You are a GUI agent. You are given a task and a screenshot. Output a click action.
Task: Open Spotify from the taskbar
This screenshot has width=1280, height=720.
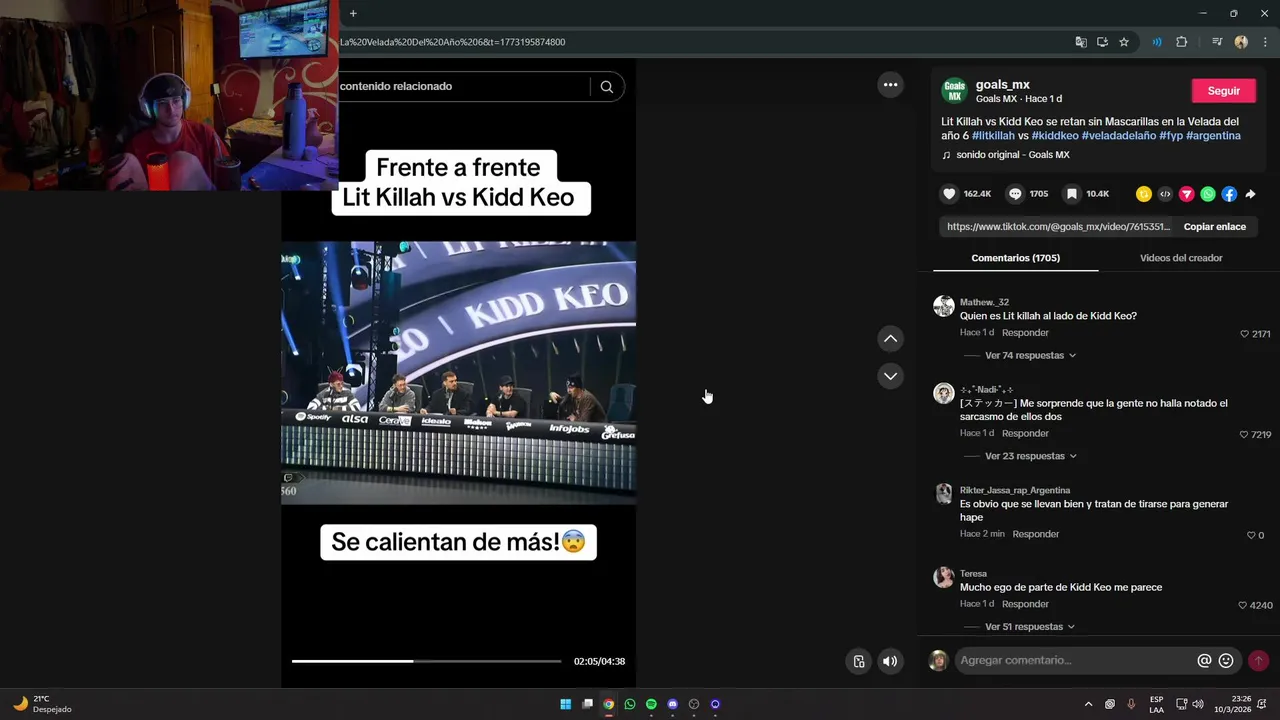pos(651,704)
